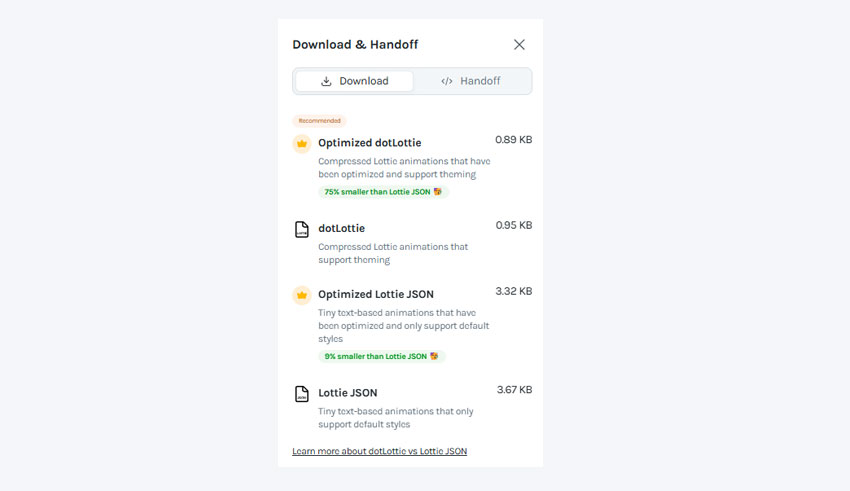Click the 75% smaller than Lottie JSON badge
The width and height of the screenshot is (850, 491).
pos(383,192)
